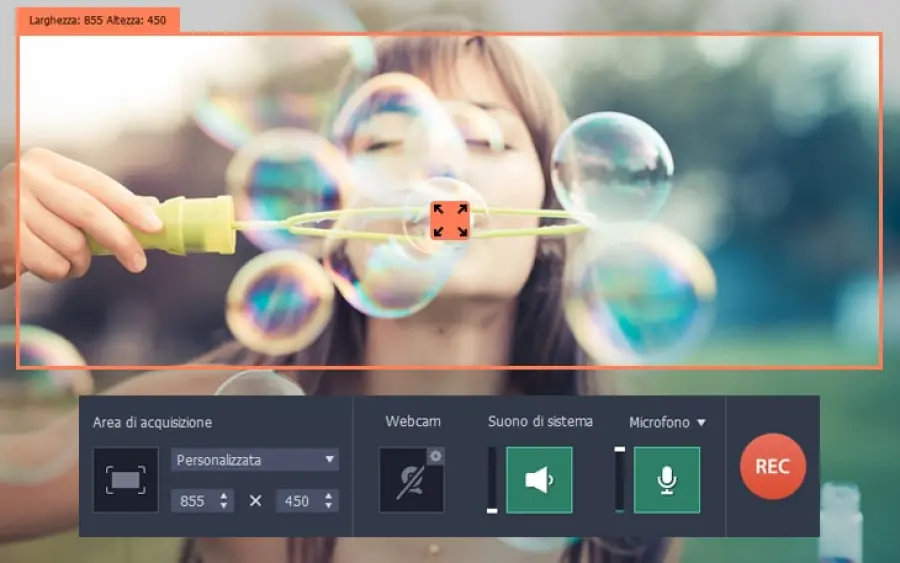Click the orange move handle in frame center

[450, 220]
